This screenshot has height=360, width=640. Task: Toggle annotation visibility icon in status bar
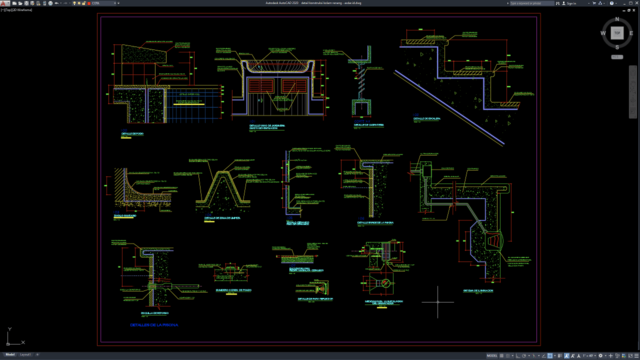point(567,356)
